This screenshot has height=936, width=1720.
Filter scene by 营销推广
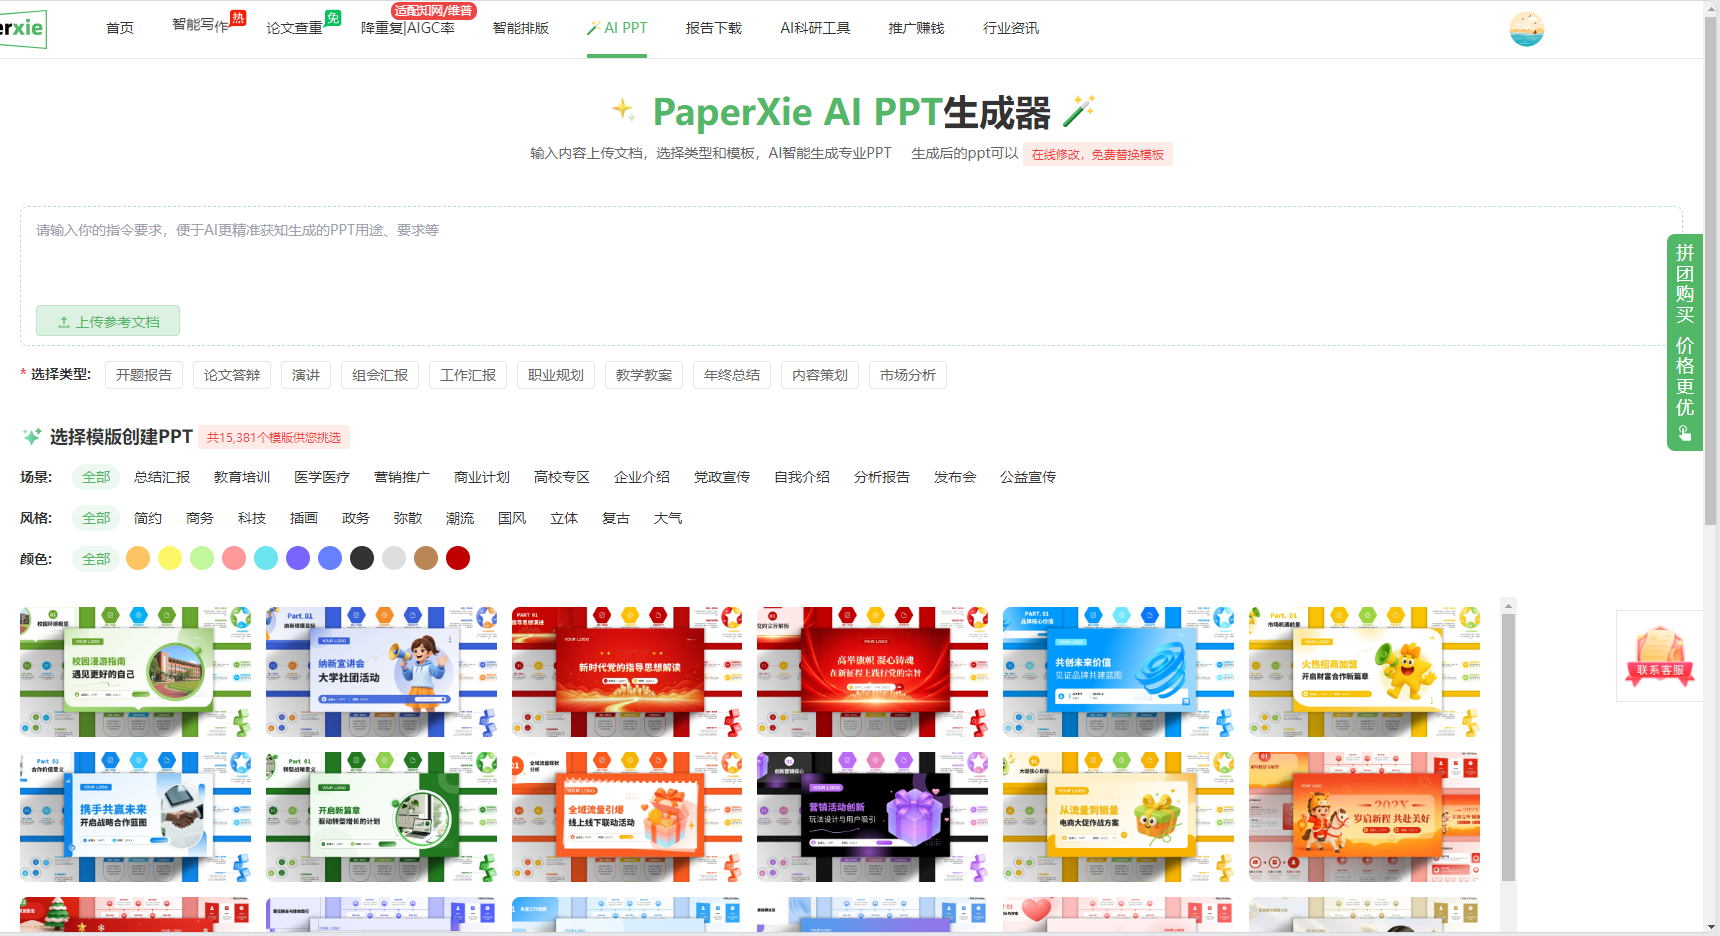tap(402, 477)
